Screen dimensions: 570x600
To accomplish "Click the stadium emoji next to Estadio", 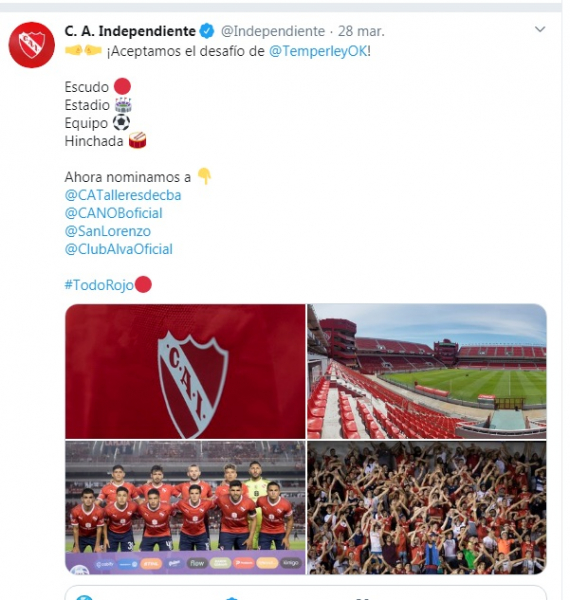I will pos(123,104).
